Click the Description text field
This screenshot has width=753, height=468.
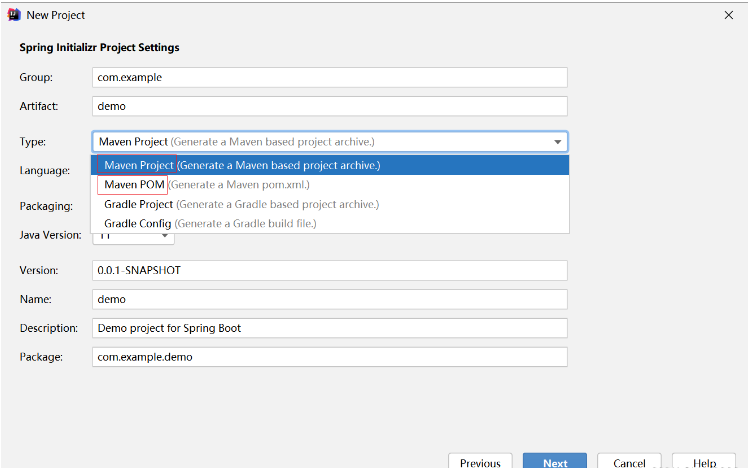[330, 328]
